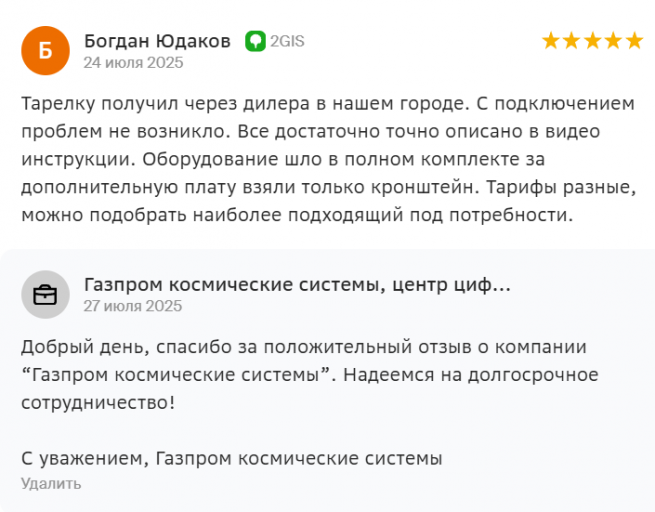Click the first rating star
Image resolution: width=655 pixels, height=512 pixels.
pyautogui.click(x=551, y=41)
